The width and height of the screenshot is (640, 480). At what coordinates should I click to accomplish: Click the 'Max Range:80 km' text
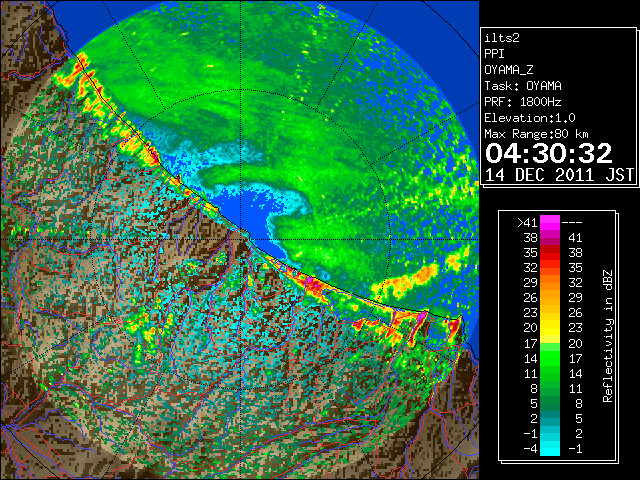pos(536,134)
